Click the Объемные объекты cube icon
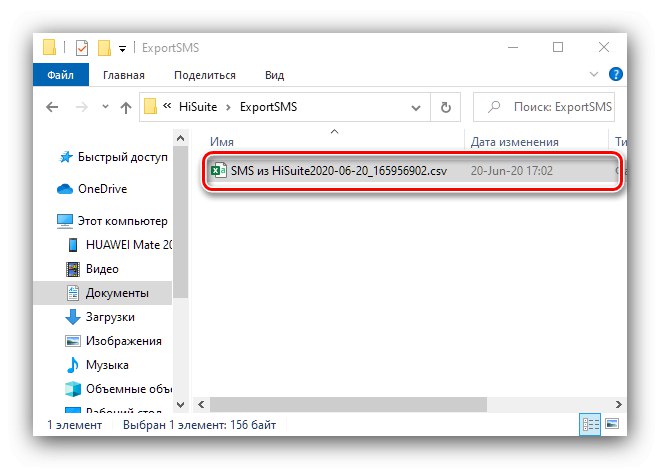The height and width of the screenshot is (469, 660). (x=73, y=389)
